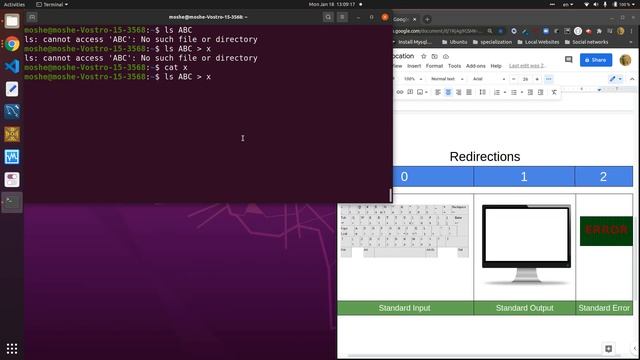Expand the image insert options arrow
Viewport: 640px width, 360px height.
point(427,93)
